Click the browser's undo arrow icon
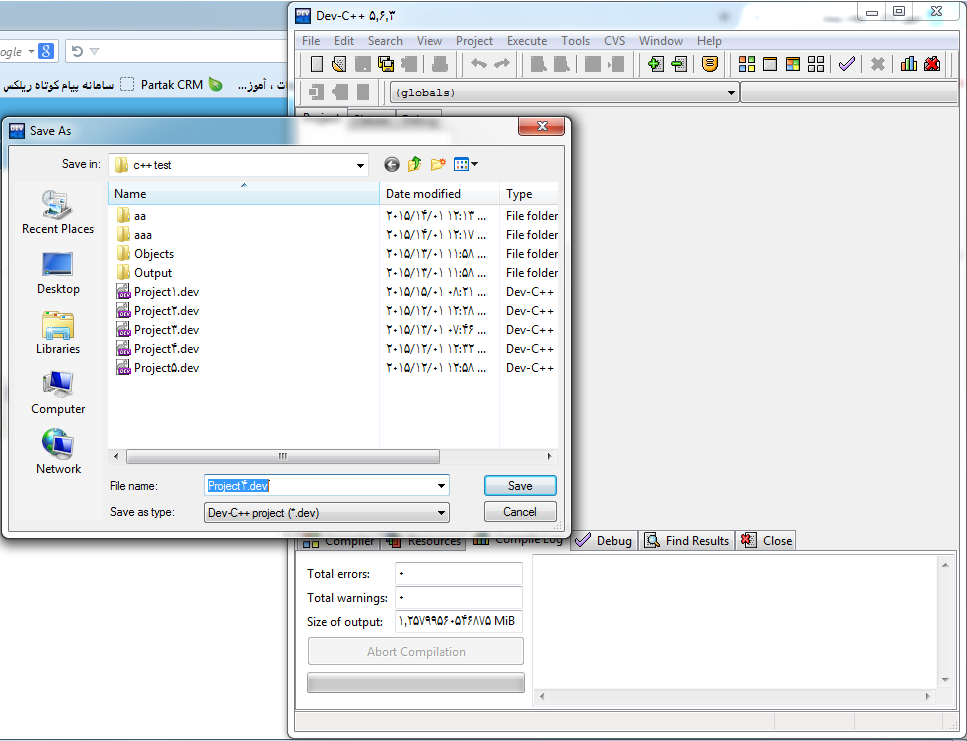 (77, 51)
